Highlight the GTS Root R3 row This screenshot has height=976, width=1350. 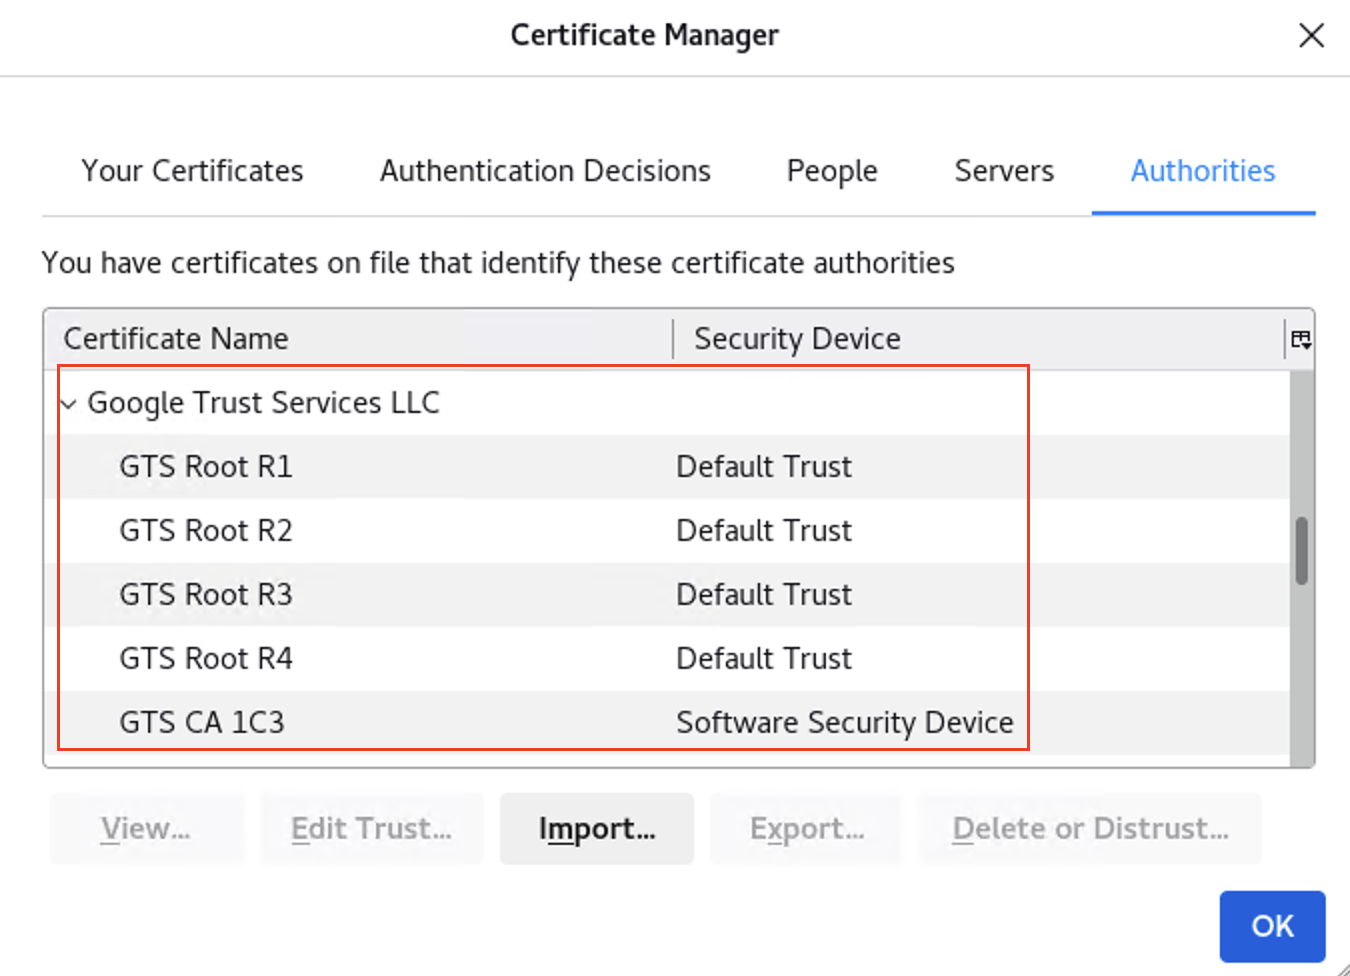206,595
